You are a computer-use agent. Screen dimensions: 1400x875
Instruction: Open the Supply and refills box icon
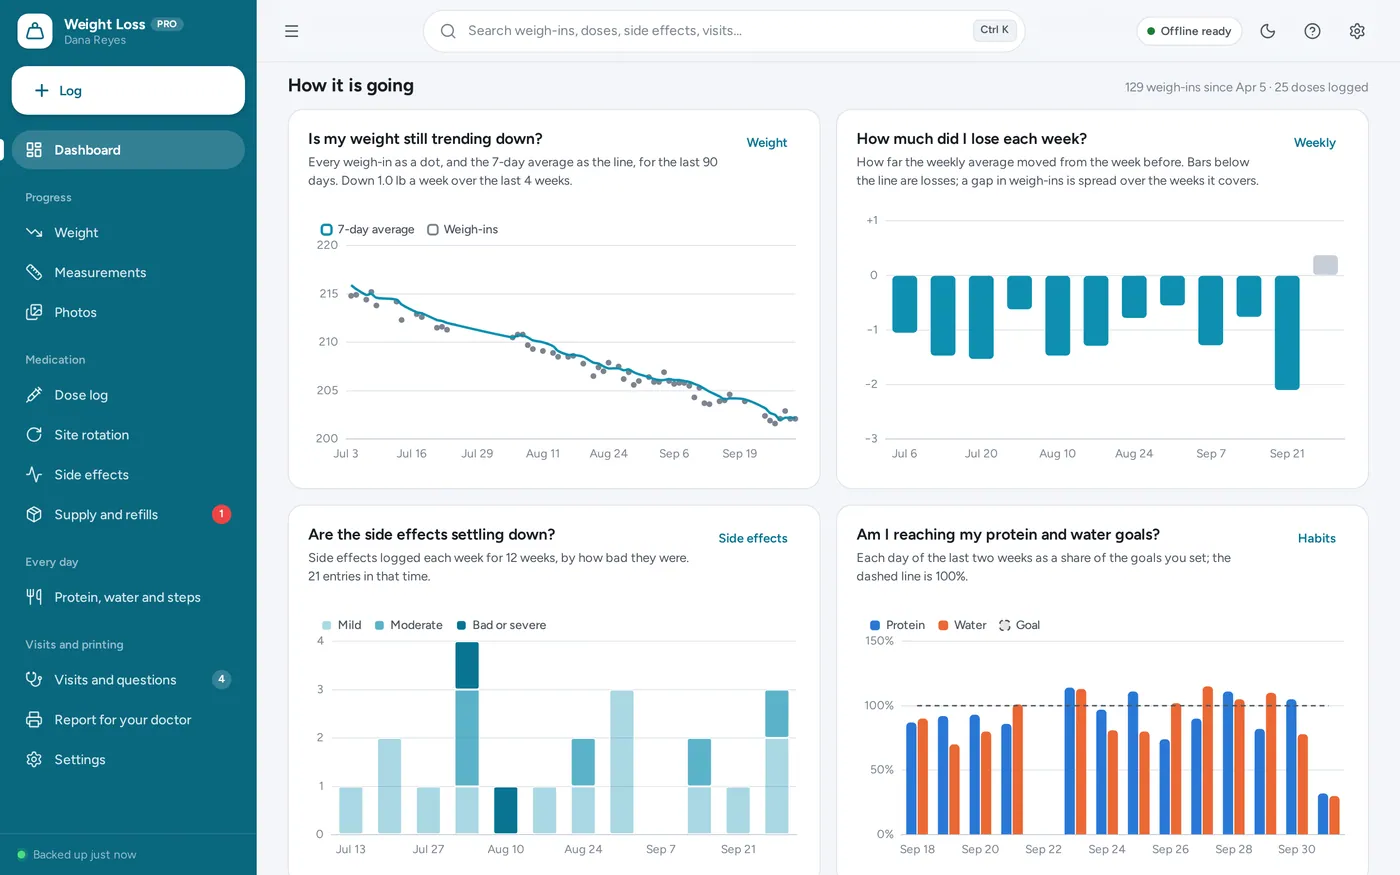[34, 515]
